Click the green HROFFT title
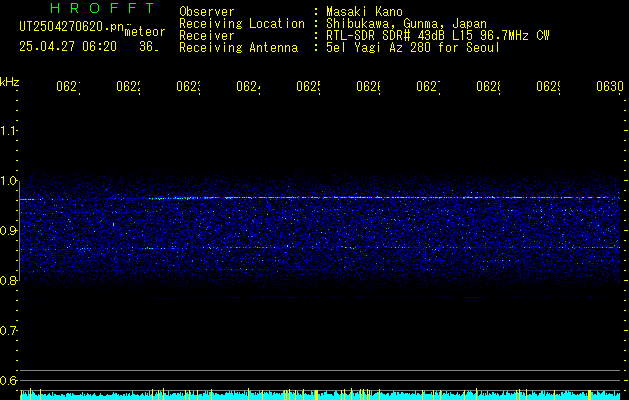The image size is (629, 400). [x=102, y=8]
